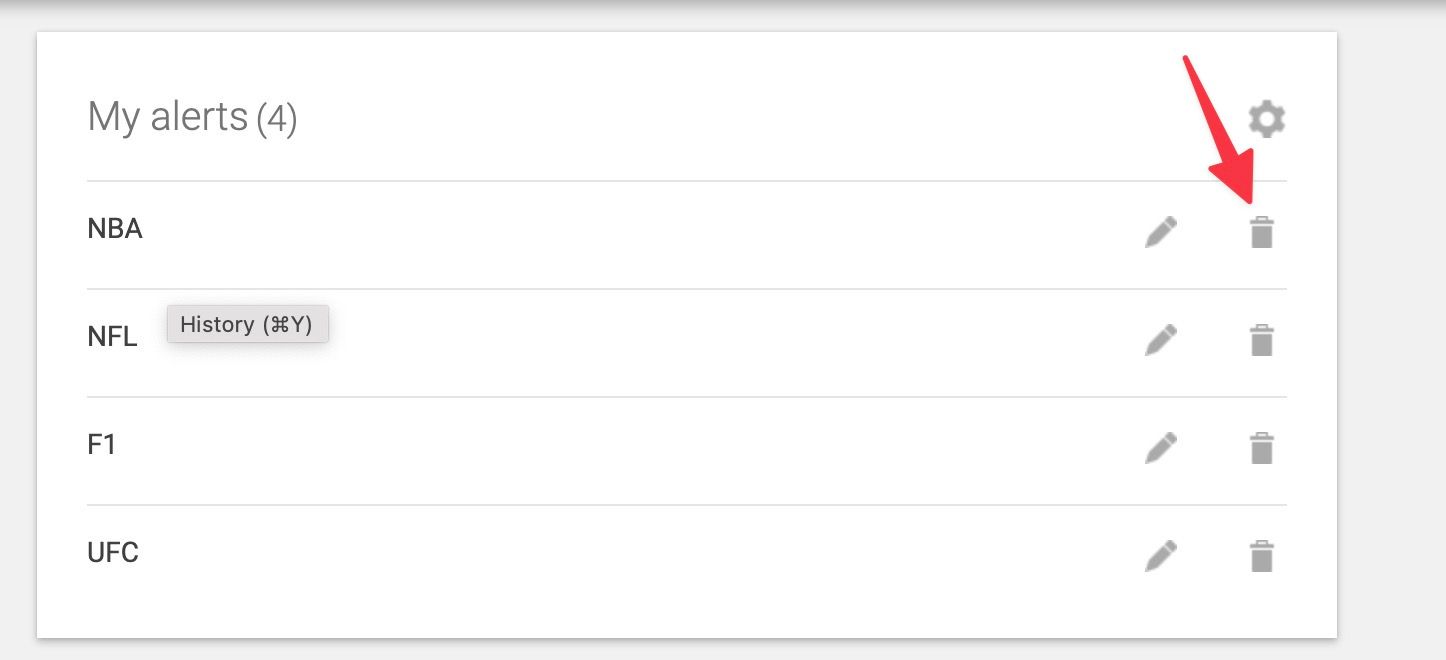Select the NBA alert name

(x=116, y=228)
